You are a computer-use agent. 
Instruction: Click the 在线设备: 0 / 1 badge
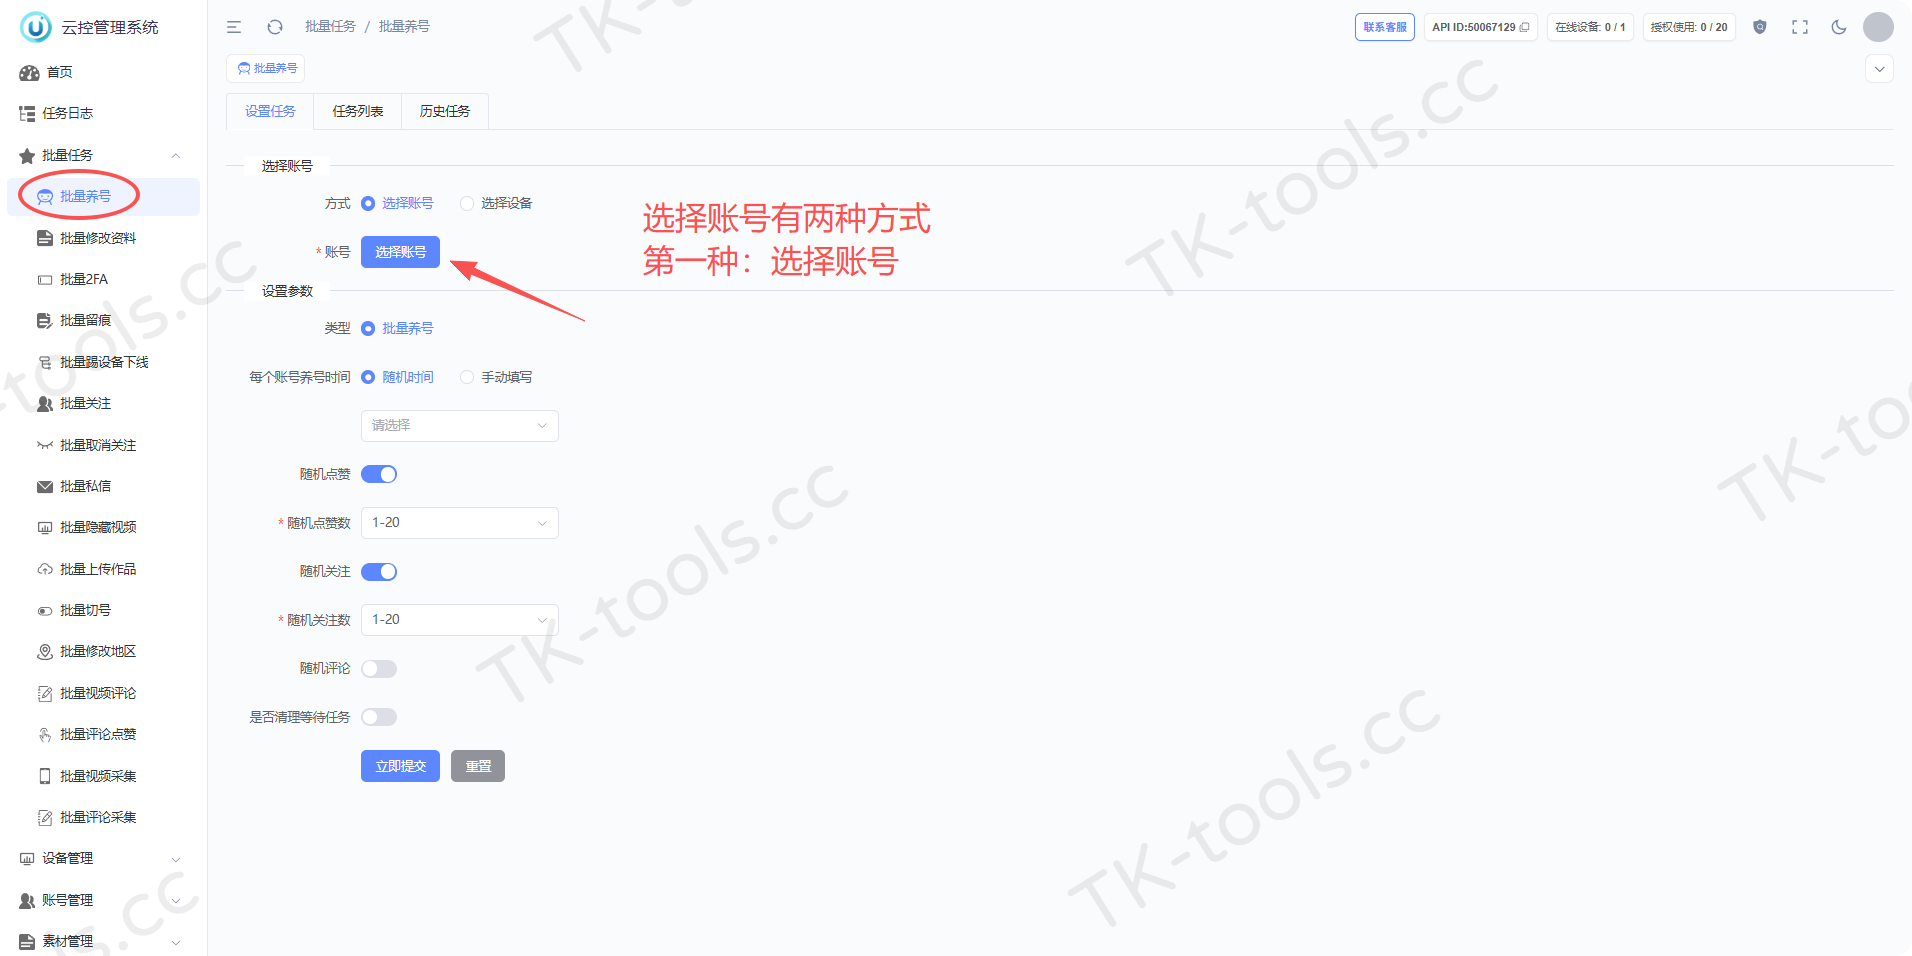pos(1590,27)
